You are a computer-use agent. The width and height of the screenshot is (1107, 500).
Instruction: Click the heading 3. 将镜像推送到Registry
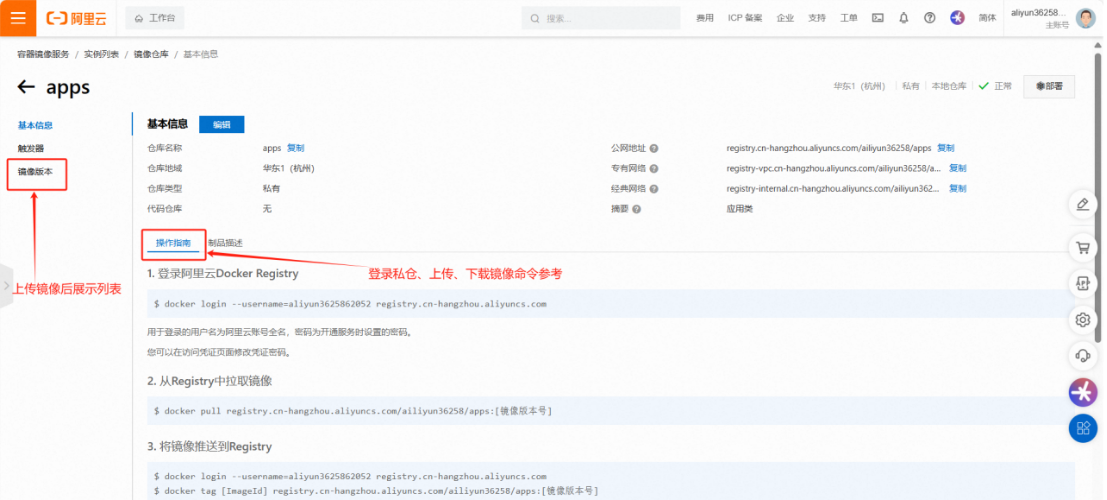pyautogui.click(x=210, y=446)
